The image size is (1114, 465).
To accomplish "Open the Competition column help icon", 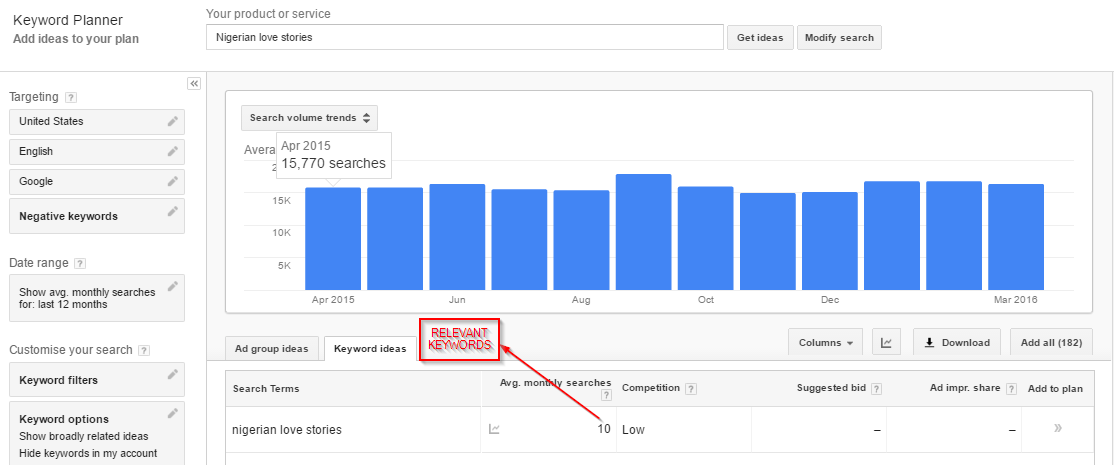I will [x=691, y=388].
